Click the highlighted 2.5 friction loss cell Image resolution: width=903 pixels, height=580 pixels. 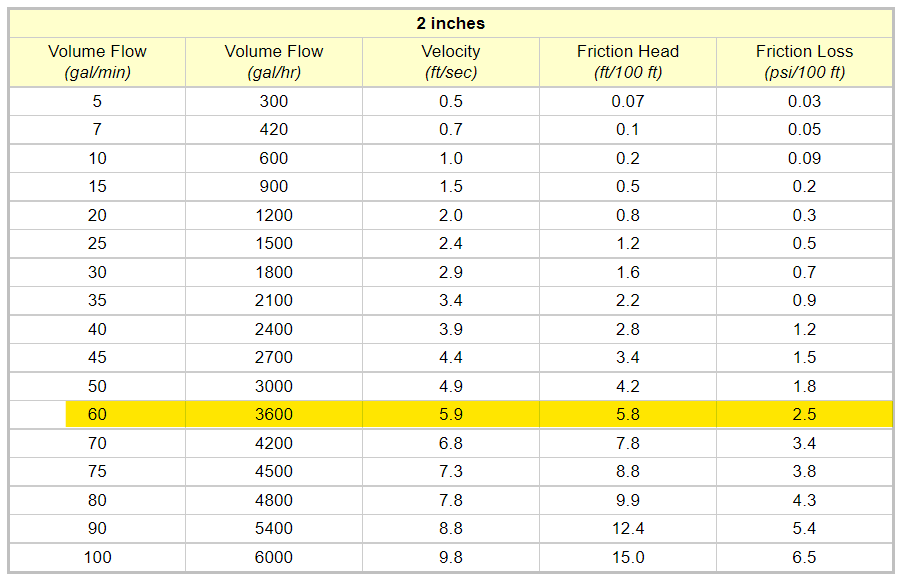804,414
